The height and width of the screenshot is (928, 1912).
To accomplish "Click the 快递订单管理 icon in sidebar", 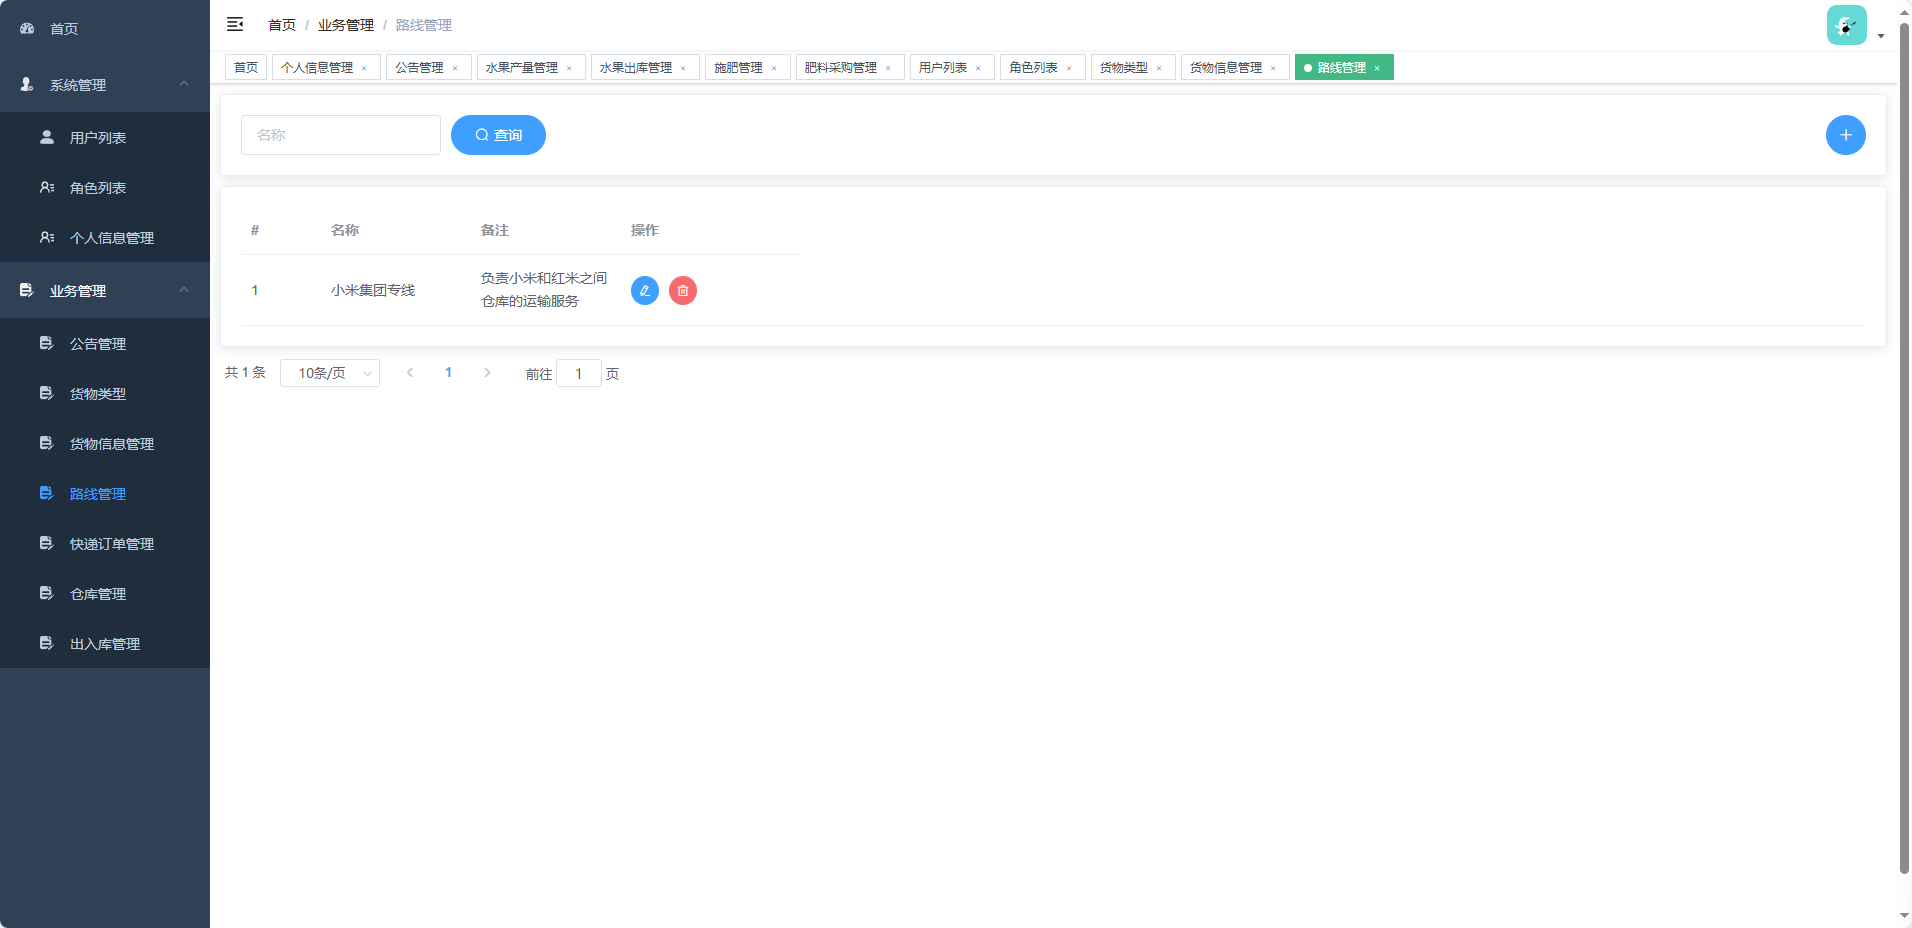I will point(46,543).
